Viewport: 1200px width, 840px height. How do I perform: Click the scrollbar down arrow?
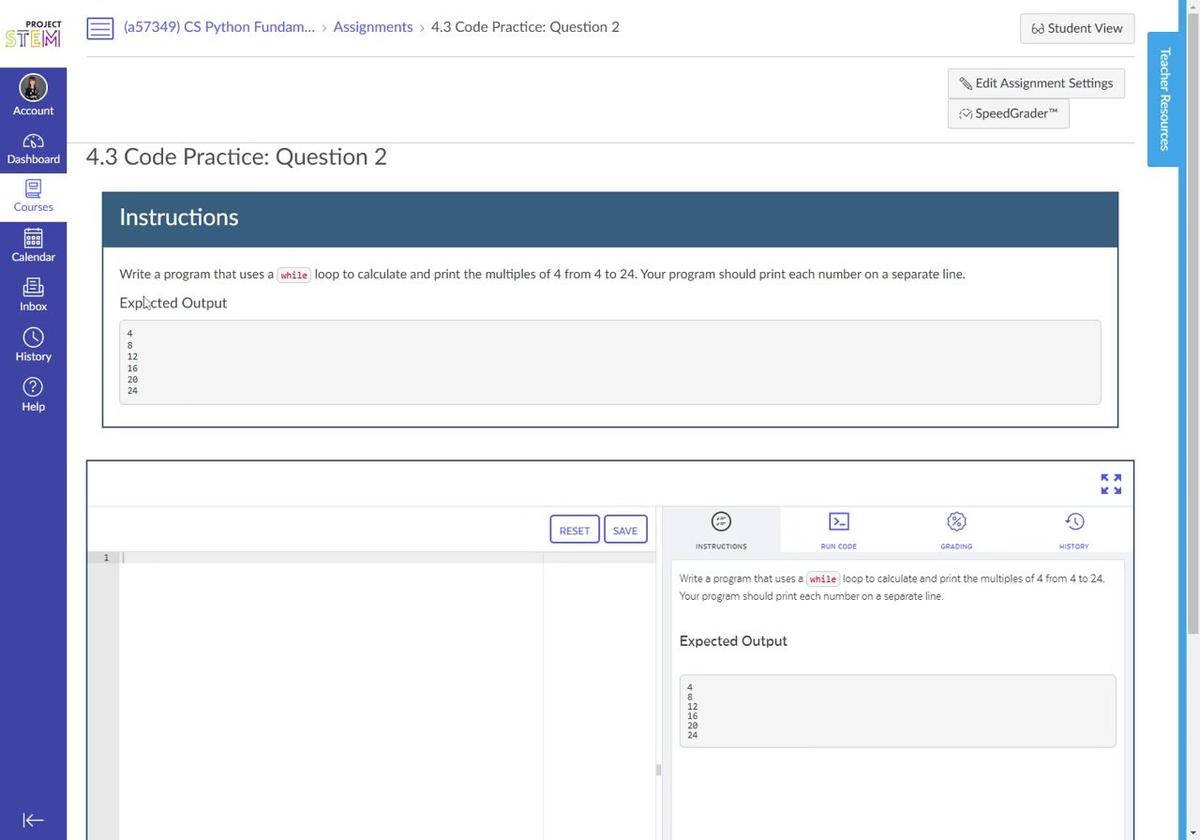click(x=1191, y=833)
